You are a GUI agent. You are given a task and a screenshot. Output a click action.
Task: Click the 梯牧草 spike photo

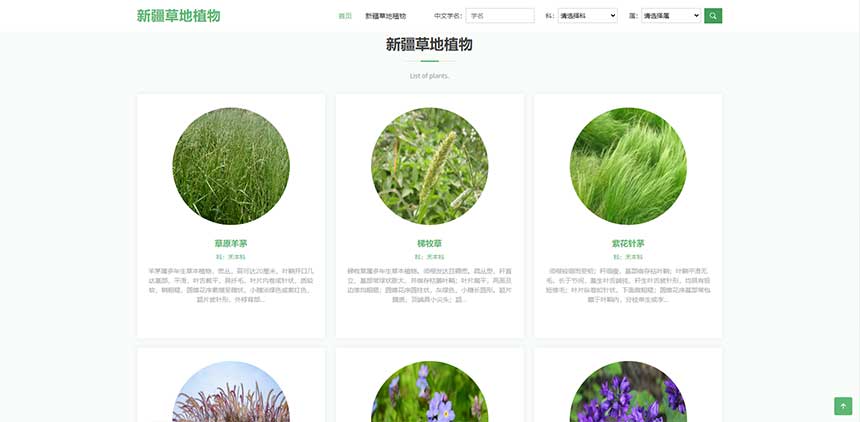pos(429,166)
